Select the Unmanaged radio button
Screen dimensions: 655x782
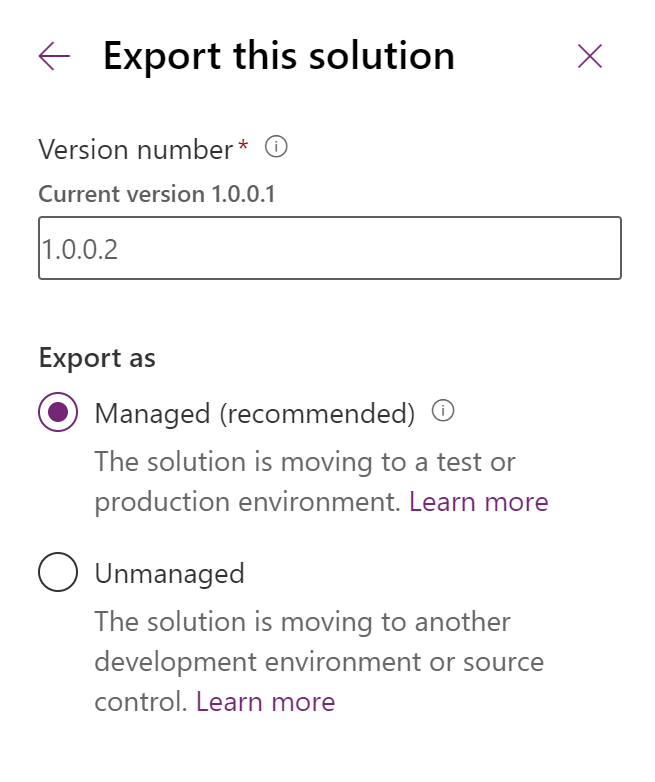(58, 572)
